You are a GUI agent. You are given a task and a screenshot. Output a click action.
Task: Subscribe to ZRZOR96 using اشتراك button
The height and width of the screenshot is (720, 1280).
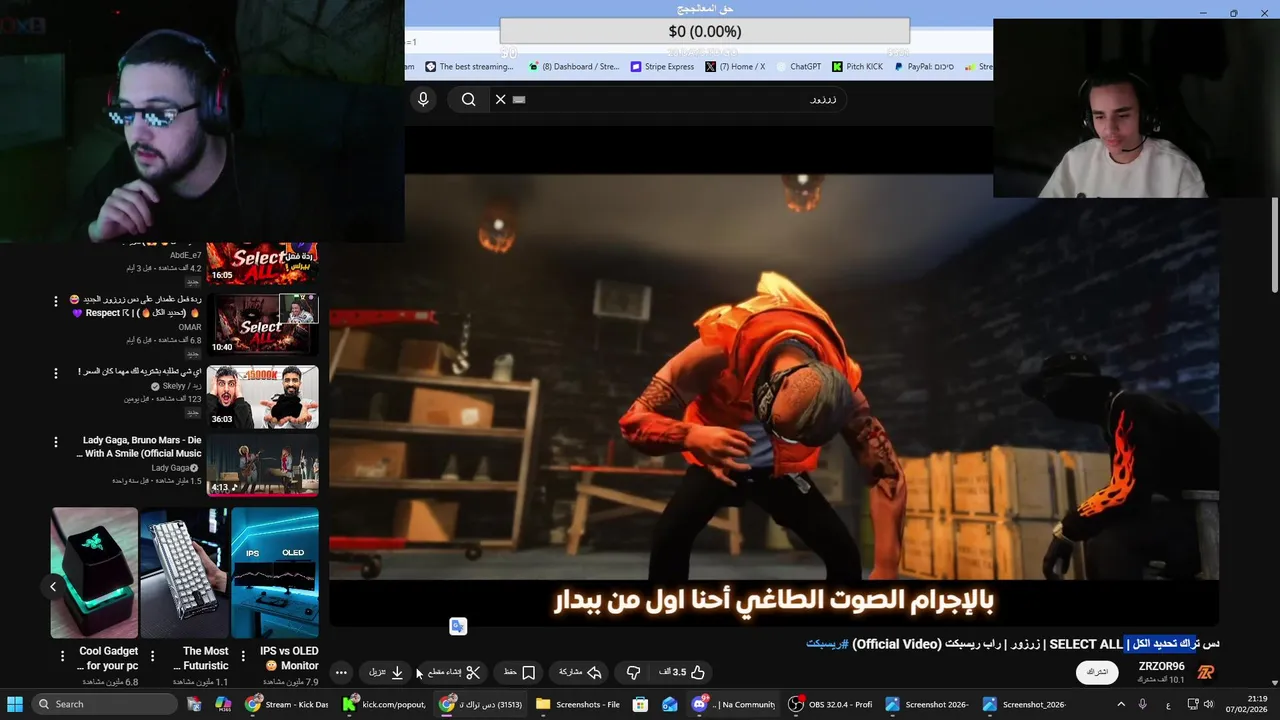[x=1097, y=672]
